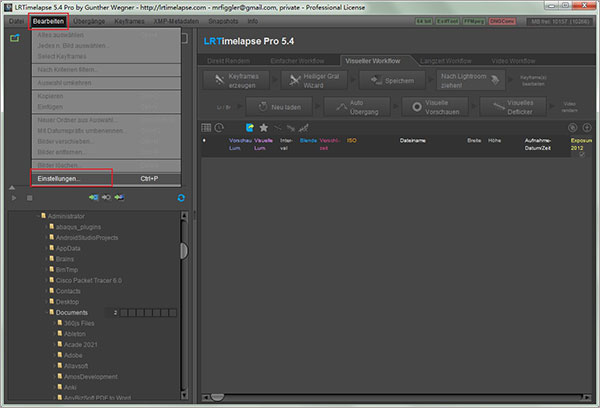Expand the Documents folder in tree
Image resolution: width=600 pixels, height=408 pixels.
click(x=49, y=313)
